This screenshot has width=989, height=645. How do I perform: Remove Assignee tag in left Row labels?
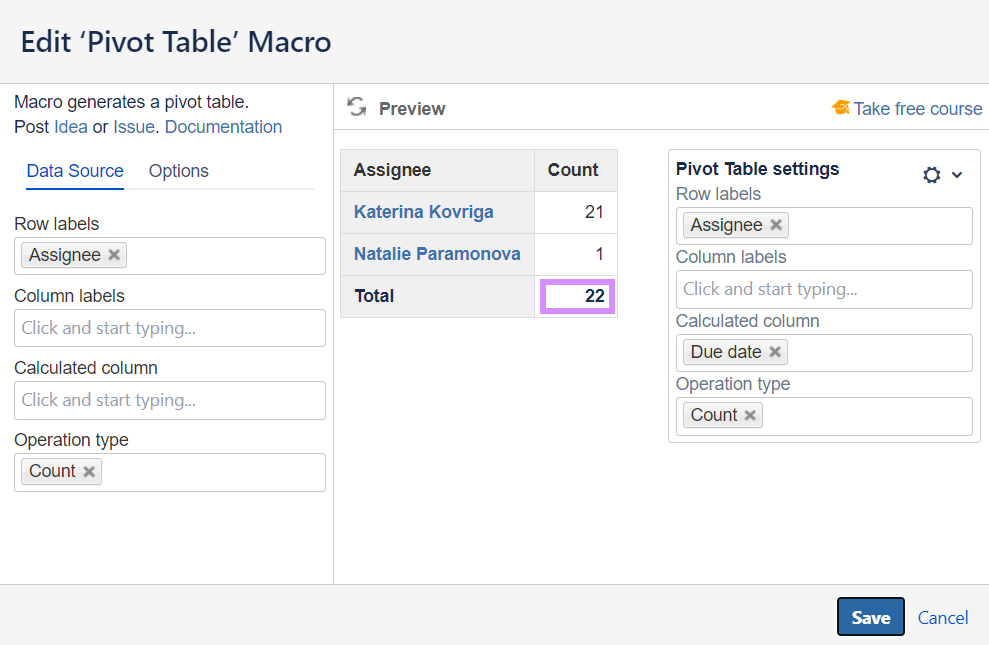114,255
